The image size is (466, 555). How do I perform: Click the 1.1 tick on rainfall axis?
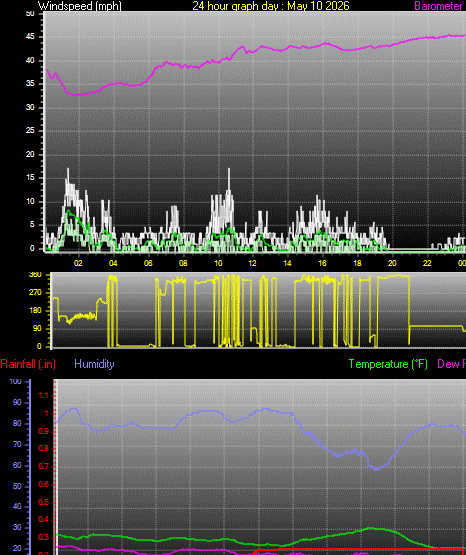click(44, 396)
